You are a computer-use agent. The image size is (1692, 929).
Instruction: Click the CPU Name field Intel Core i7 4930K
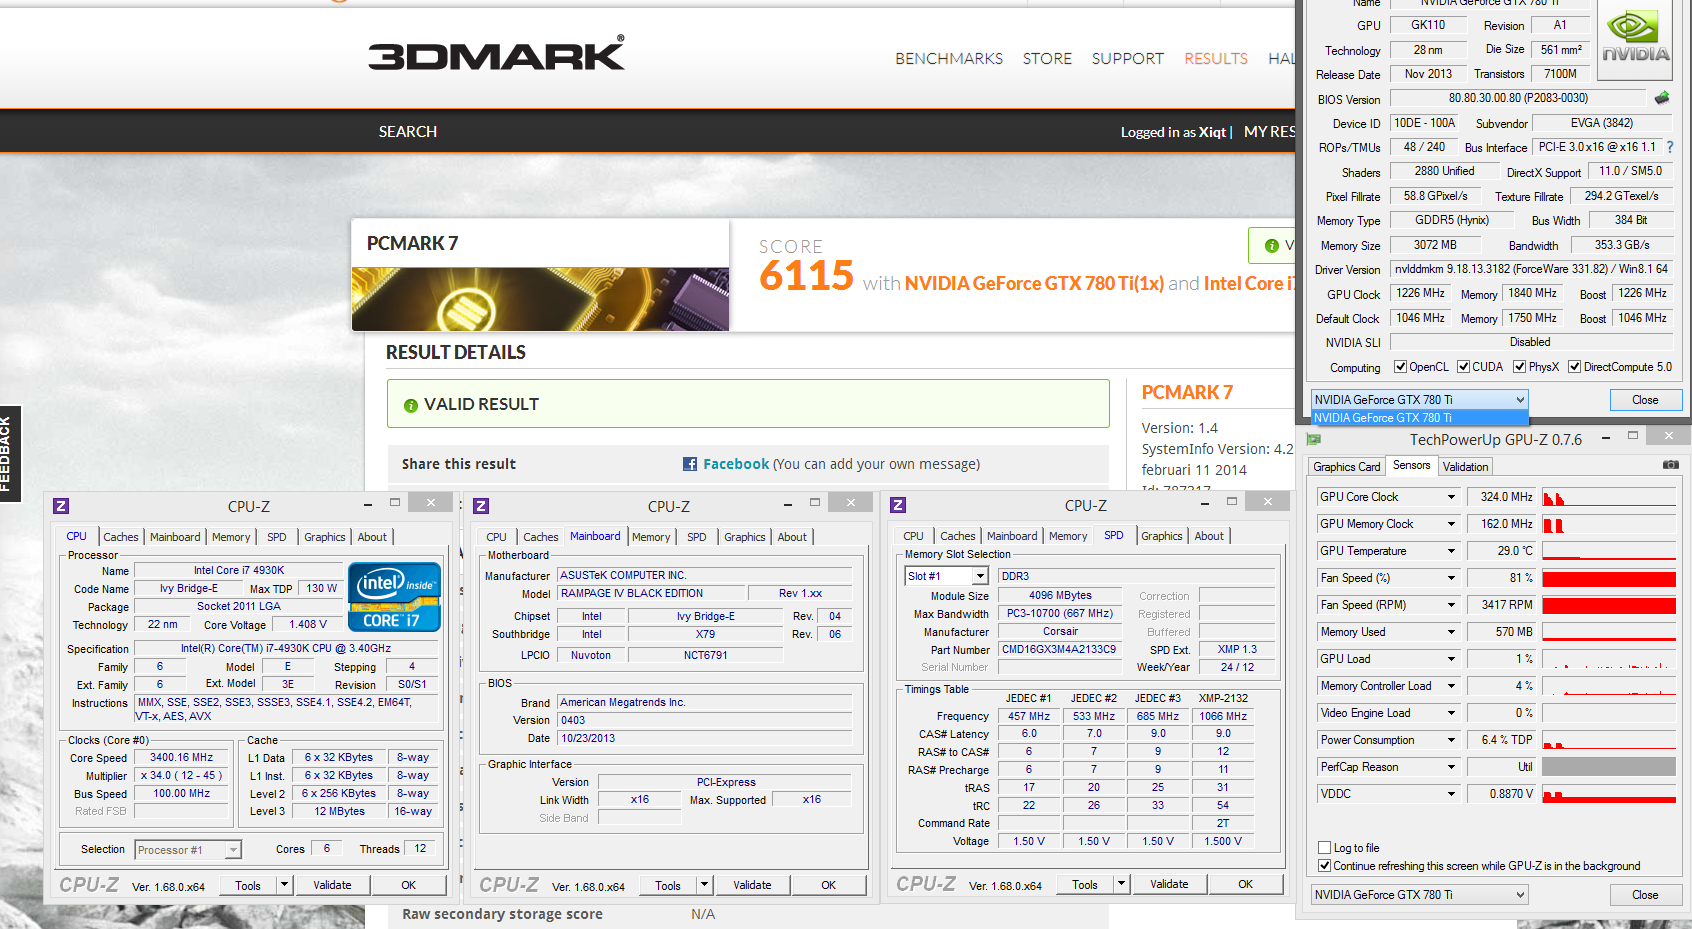tap(239, 570)
